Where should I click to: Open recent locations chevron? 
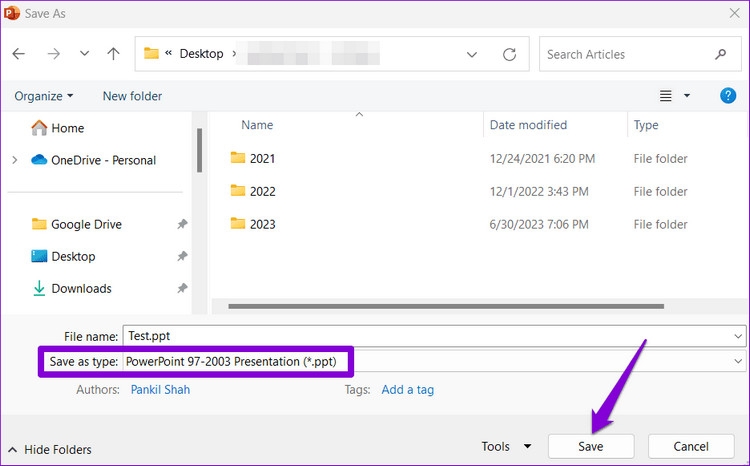pos(84,54)
